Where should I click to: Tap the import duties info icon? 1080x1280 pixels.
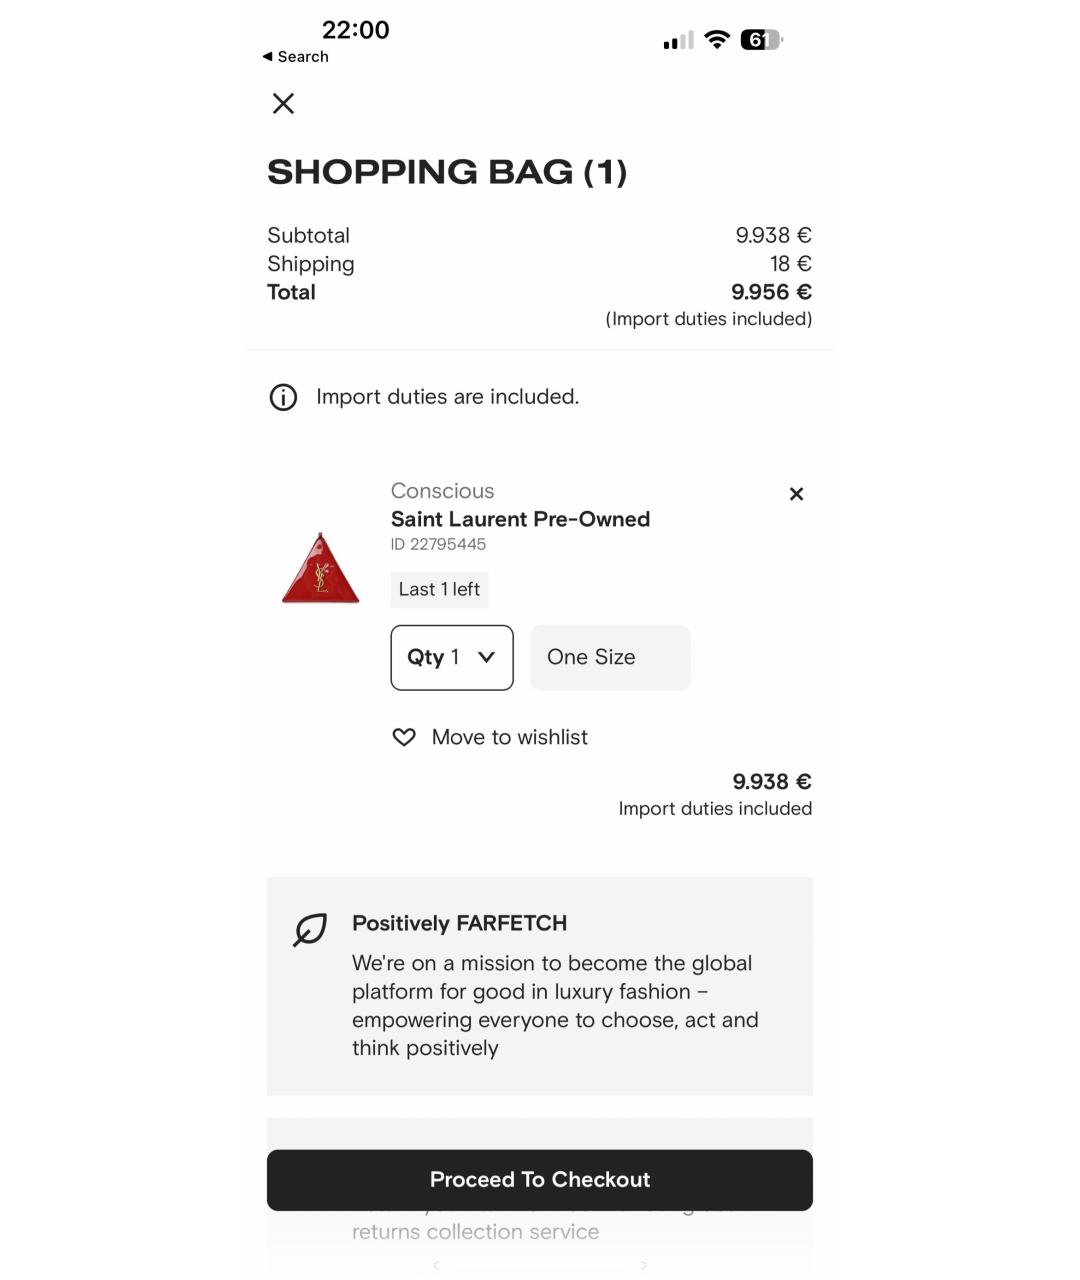(283, 397)
